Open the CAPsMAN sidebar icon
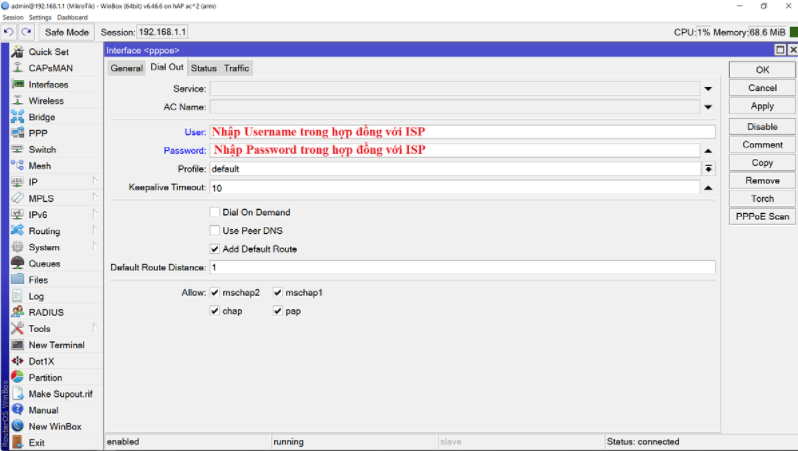 coord(18,68)
